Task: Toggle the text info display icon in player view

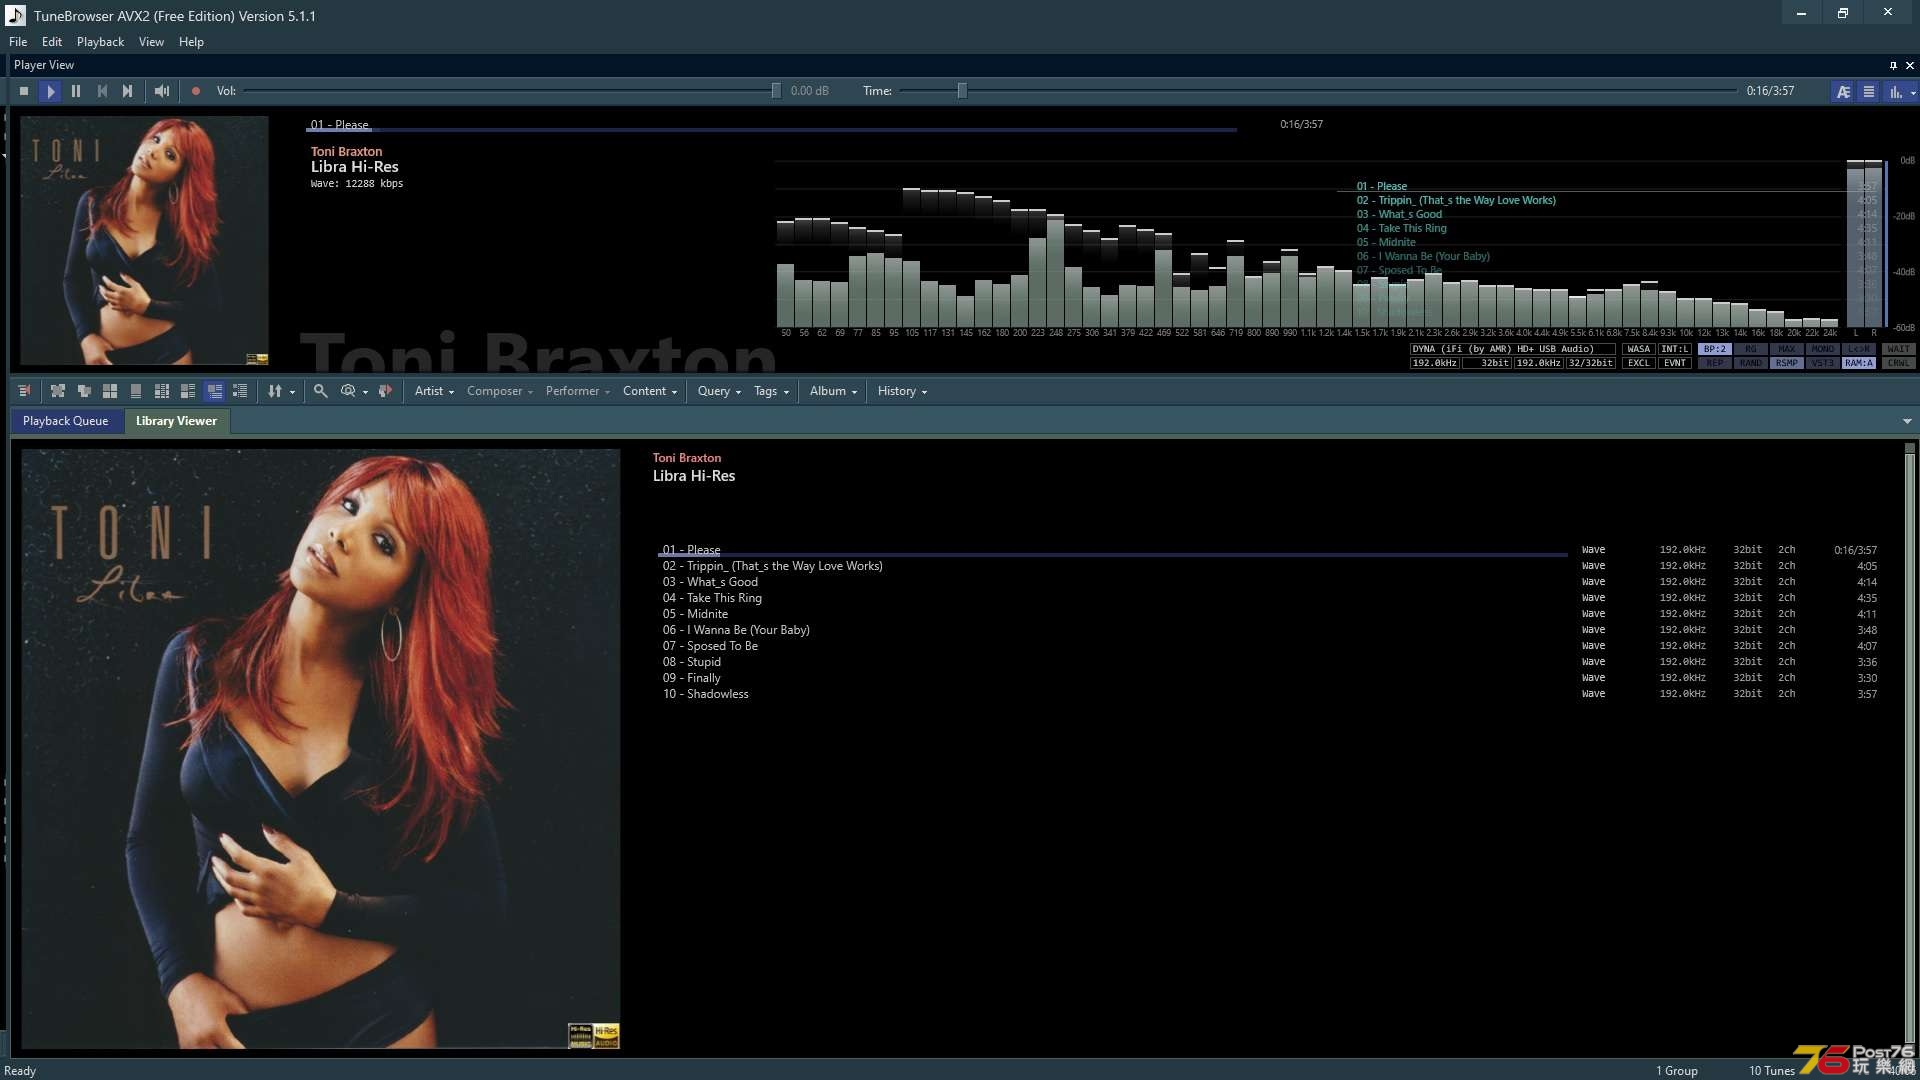Action: tap(1843, 91)
